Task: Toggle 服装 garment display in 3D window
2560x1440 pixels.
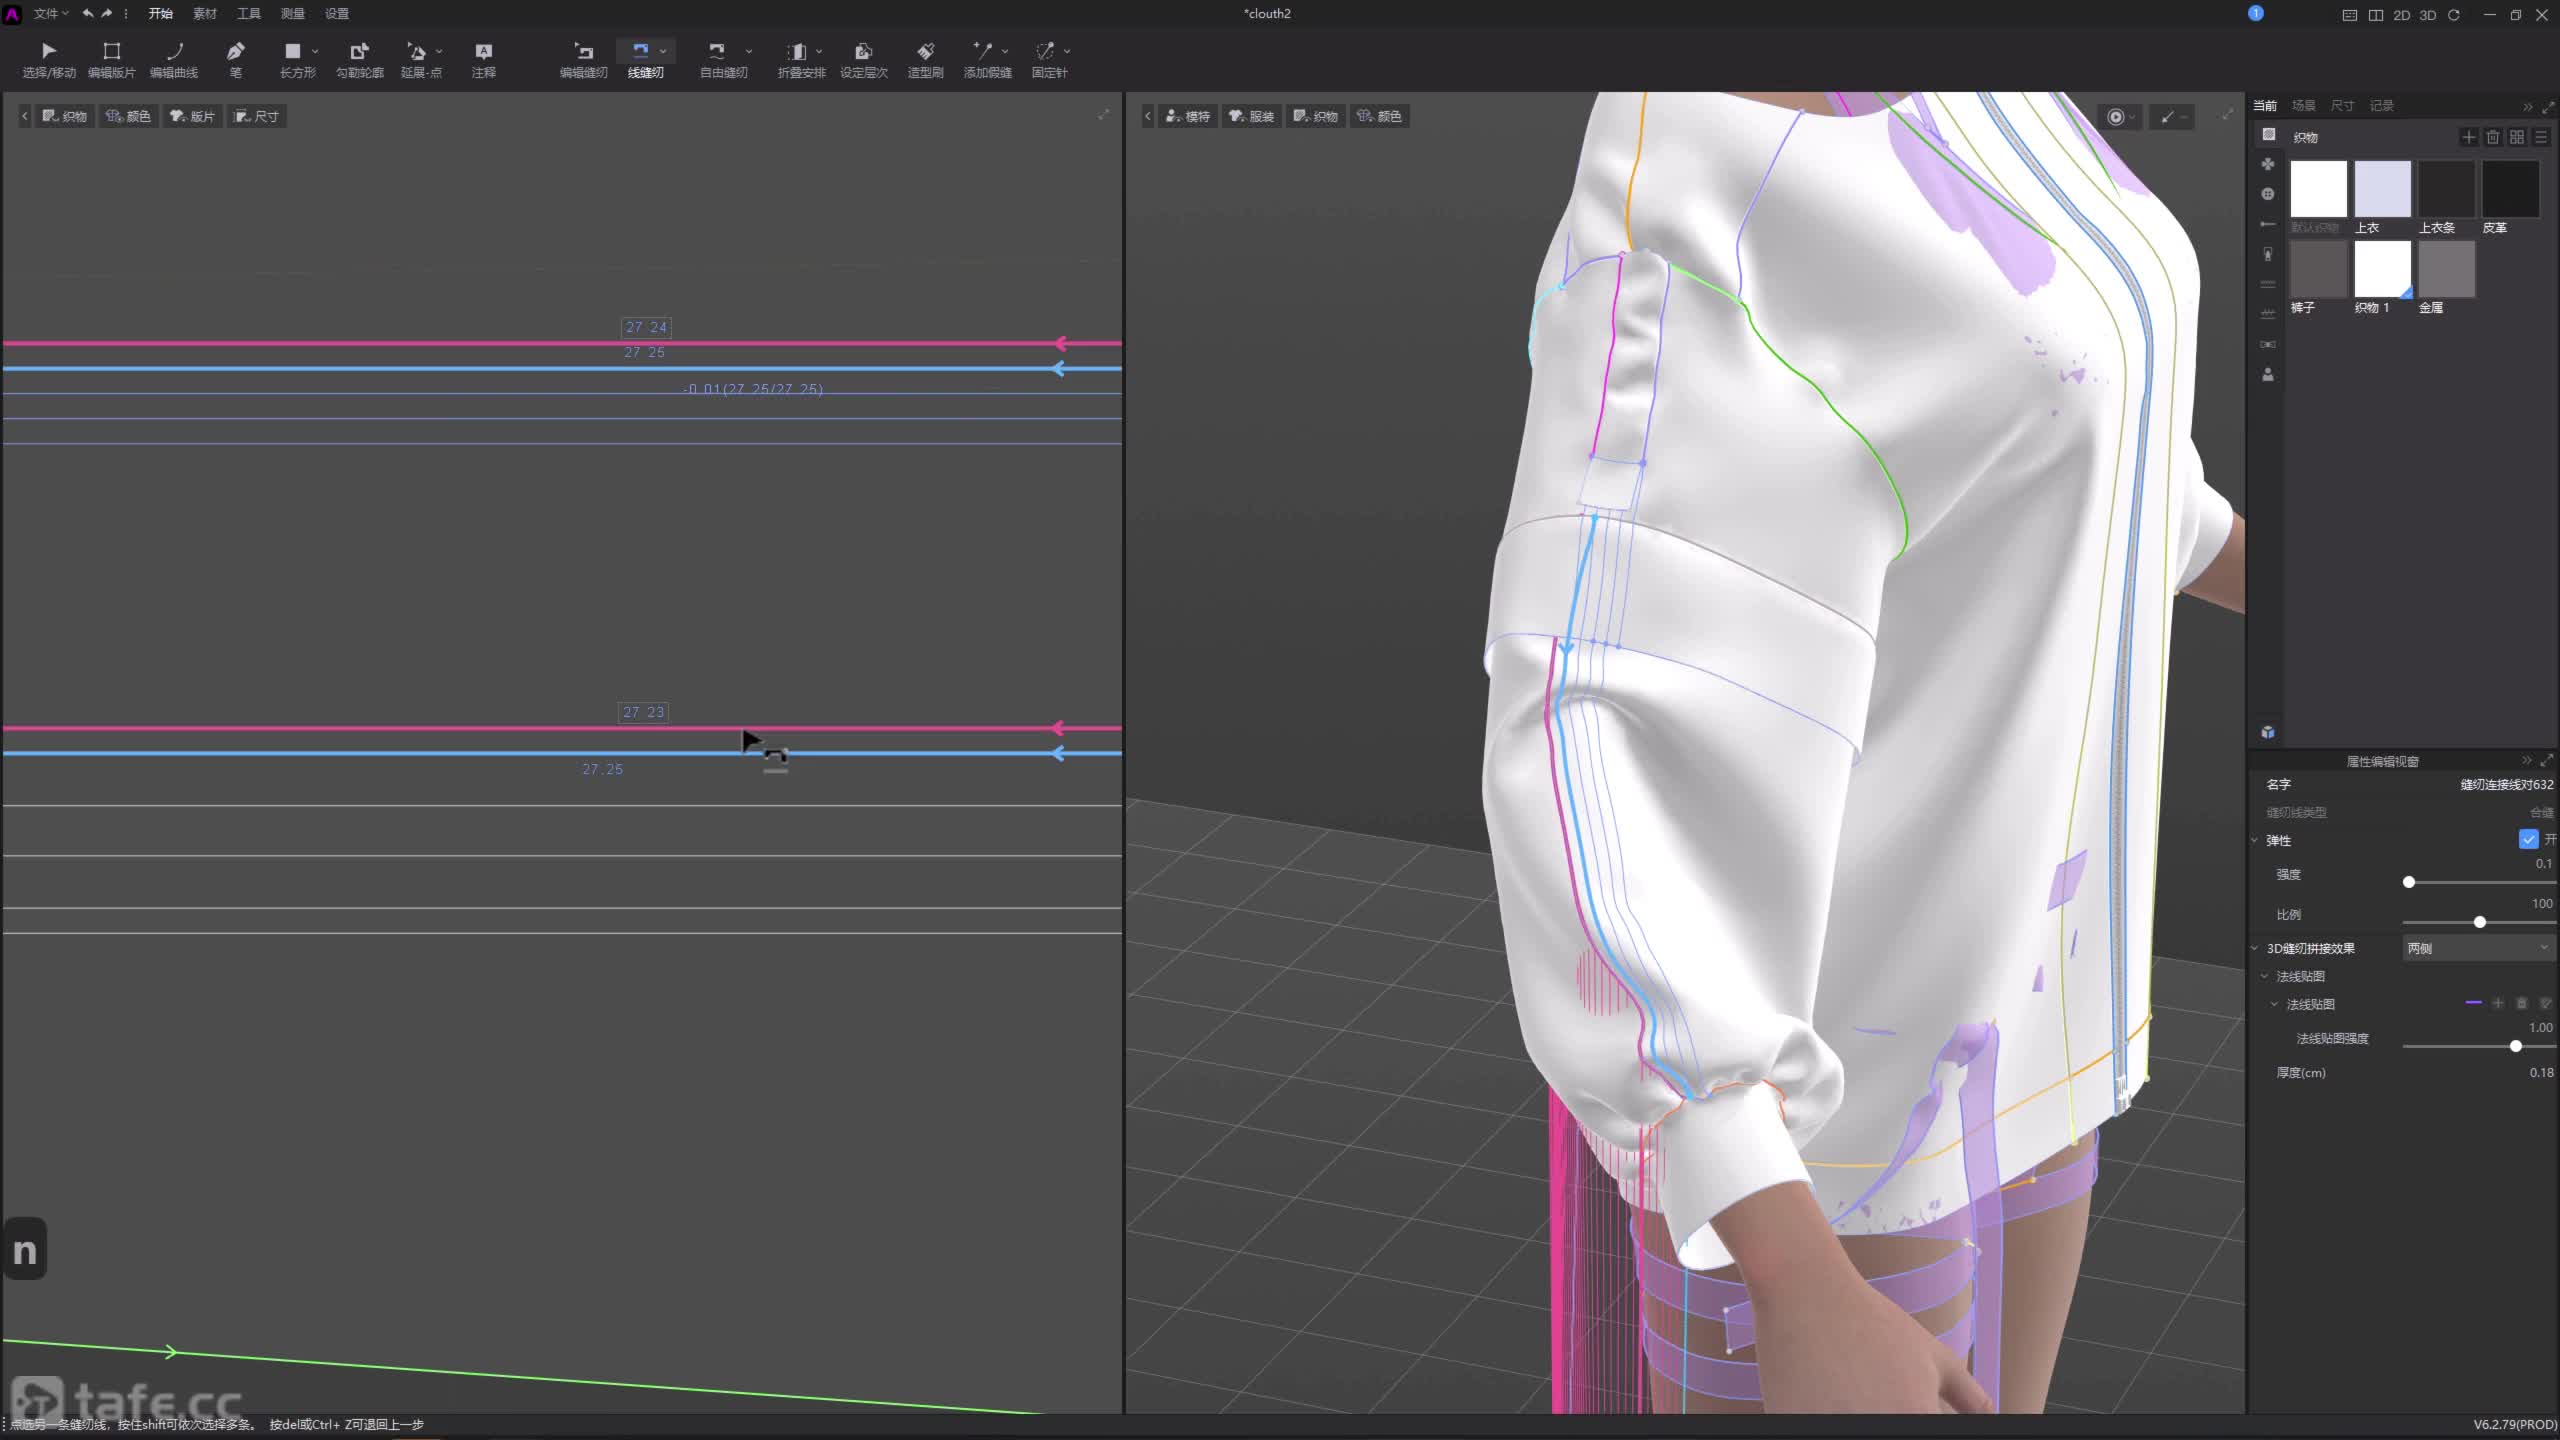Action: (x=1252, y=116)
